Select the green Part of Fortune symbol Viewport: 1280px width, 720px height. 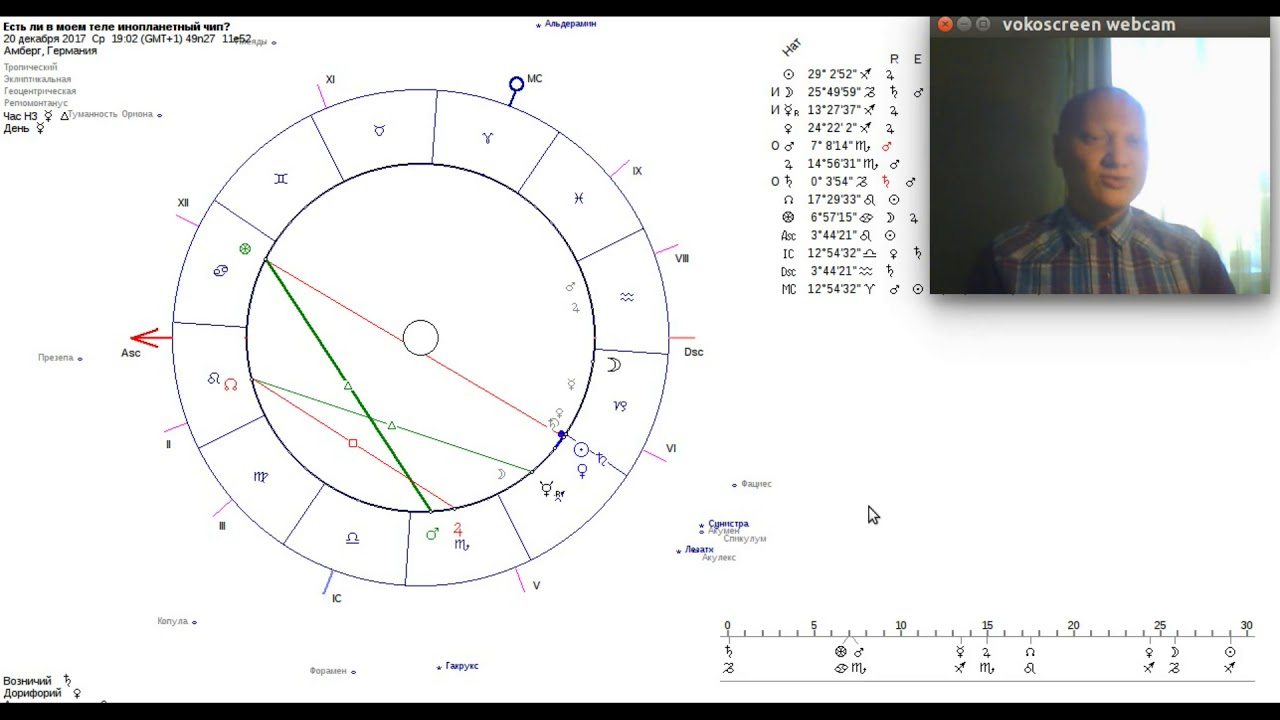pos(245,249)
